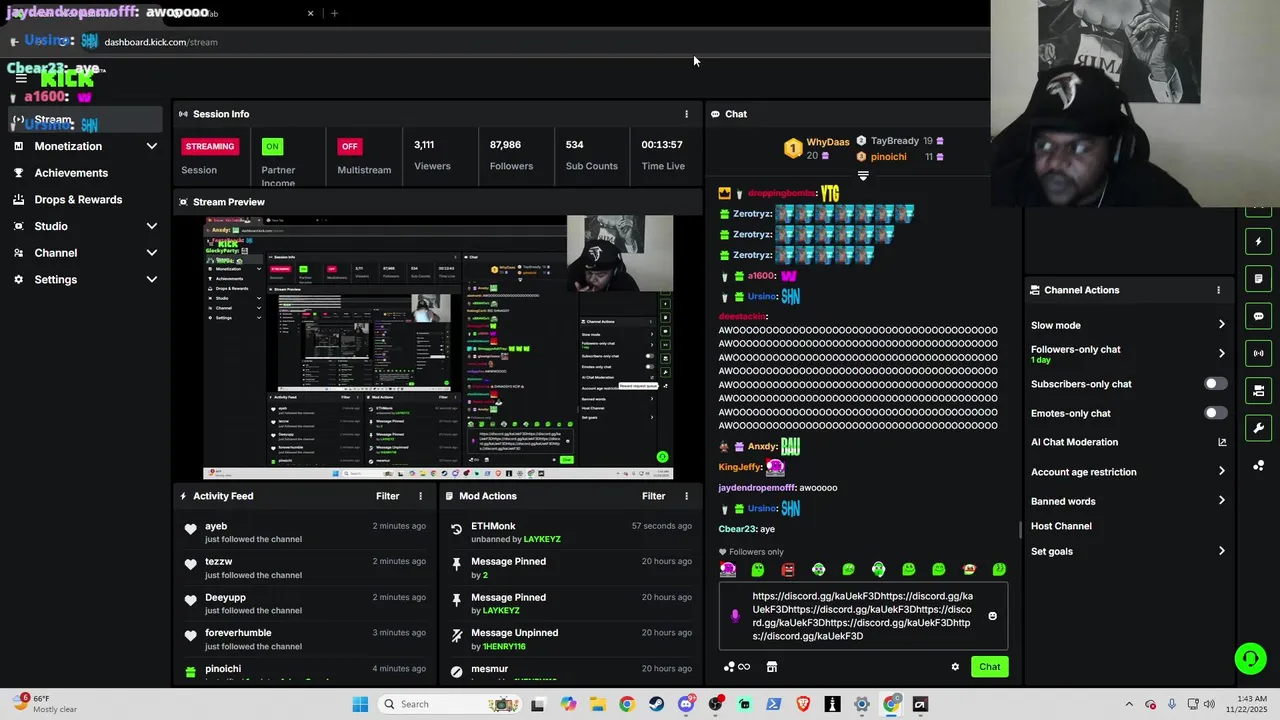Toggle Subscribers-only chat switch

[x=1215, y=384]
